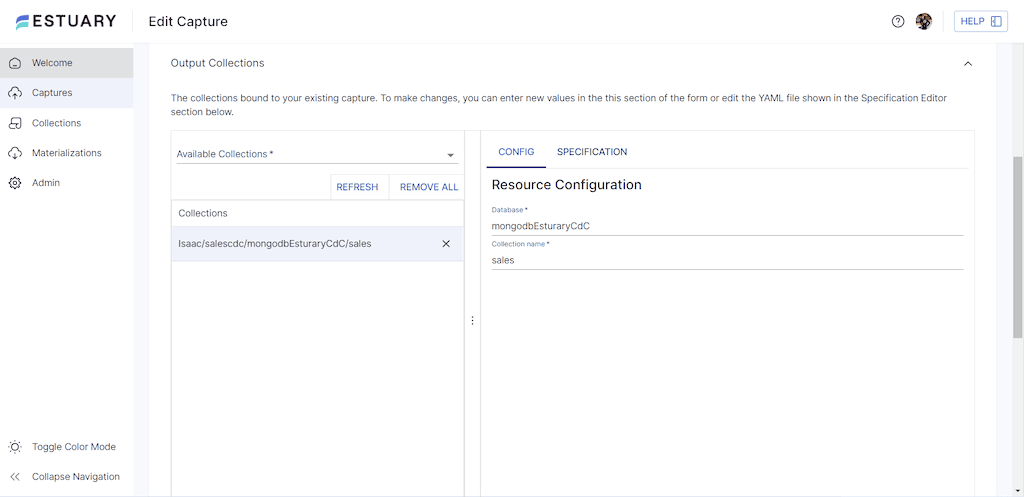This screenshot has width=1024, height=497.
Task: Click the Collection name input field
Action: click(728, 260)
